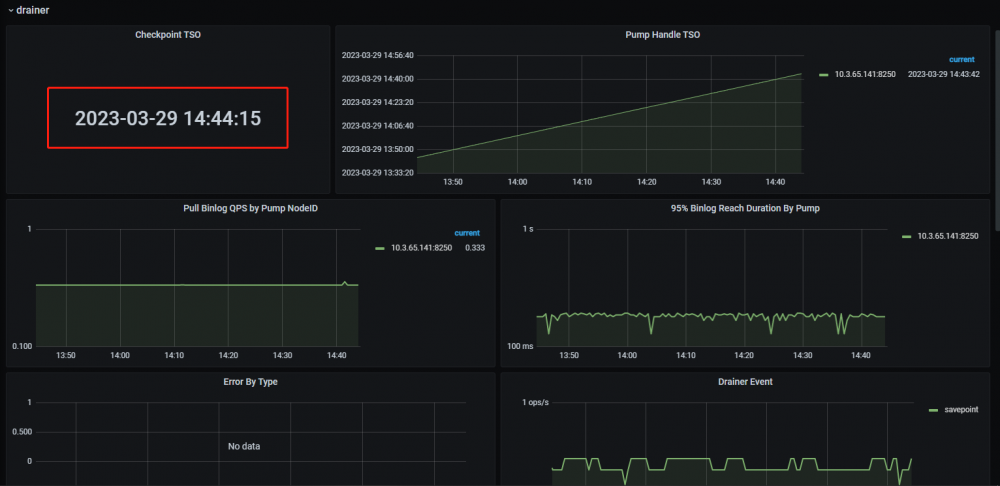
Task: Open the Checkpoint TSO panel title menu
Action: click(x=167, y=35)
